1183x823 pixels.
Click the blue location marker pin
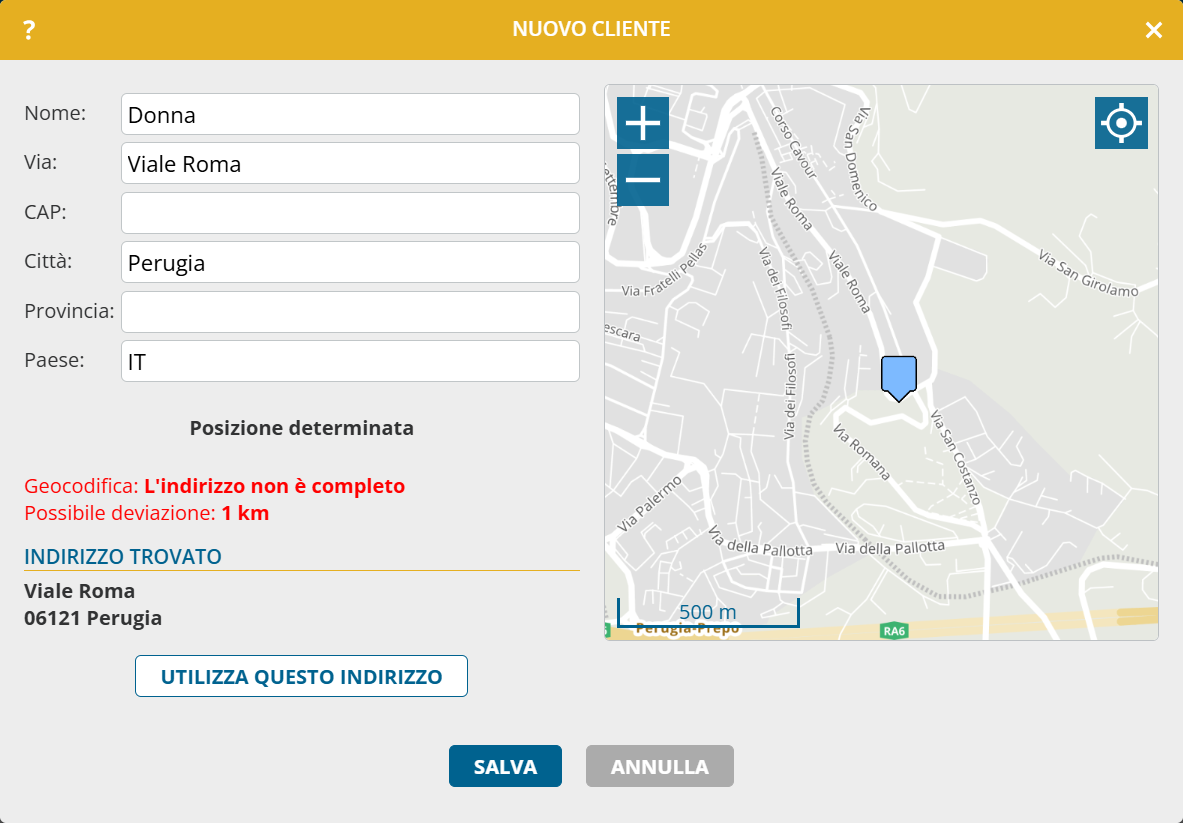click(898, 377)
